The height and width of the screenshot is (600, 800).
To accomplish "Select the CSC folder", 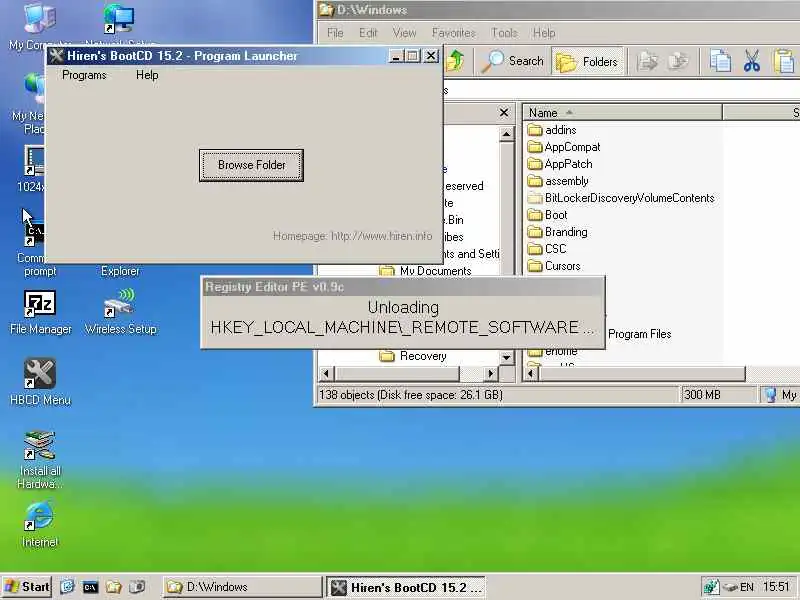I will pyautogui.click(x=547, y=249).
